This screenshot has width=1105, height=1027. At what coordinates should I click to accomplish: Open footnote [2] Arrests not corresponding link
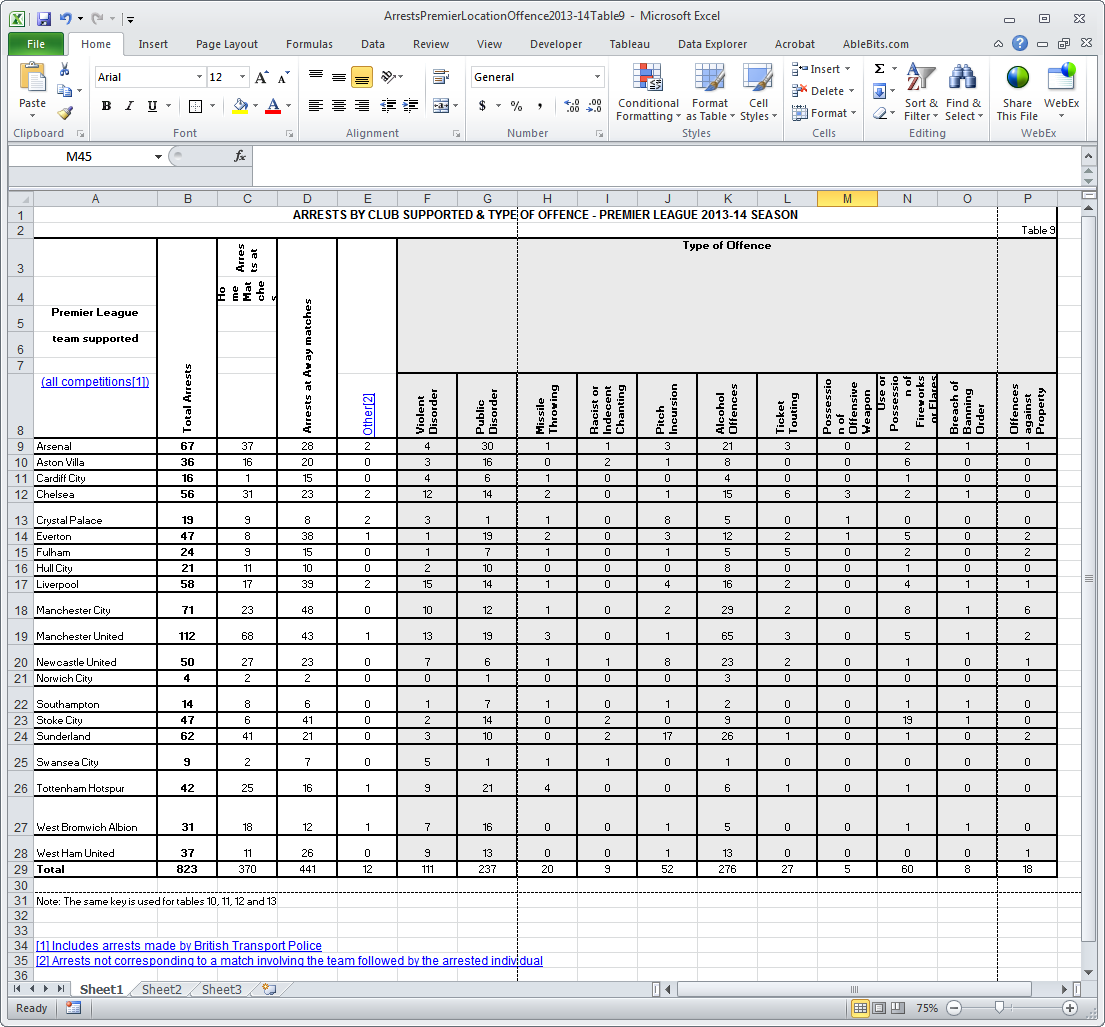click(x=290, y=960)
